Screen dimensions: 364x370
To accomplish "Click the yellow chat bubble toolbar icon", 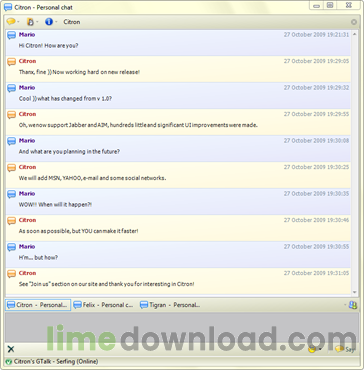I will pos(11,22).
